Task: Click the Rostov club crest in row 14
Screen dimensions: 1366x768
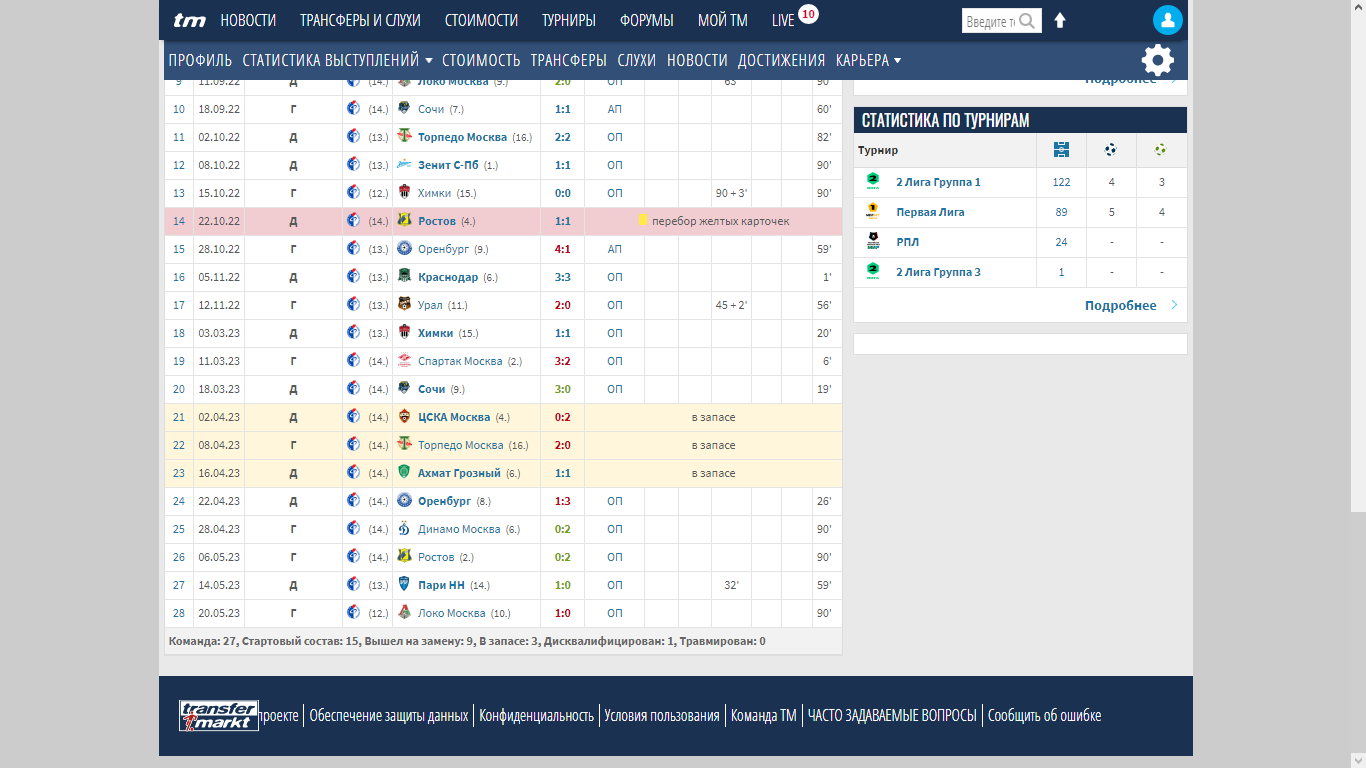Action: [x=404, y=221]
